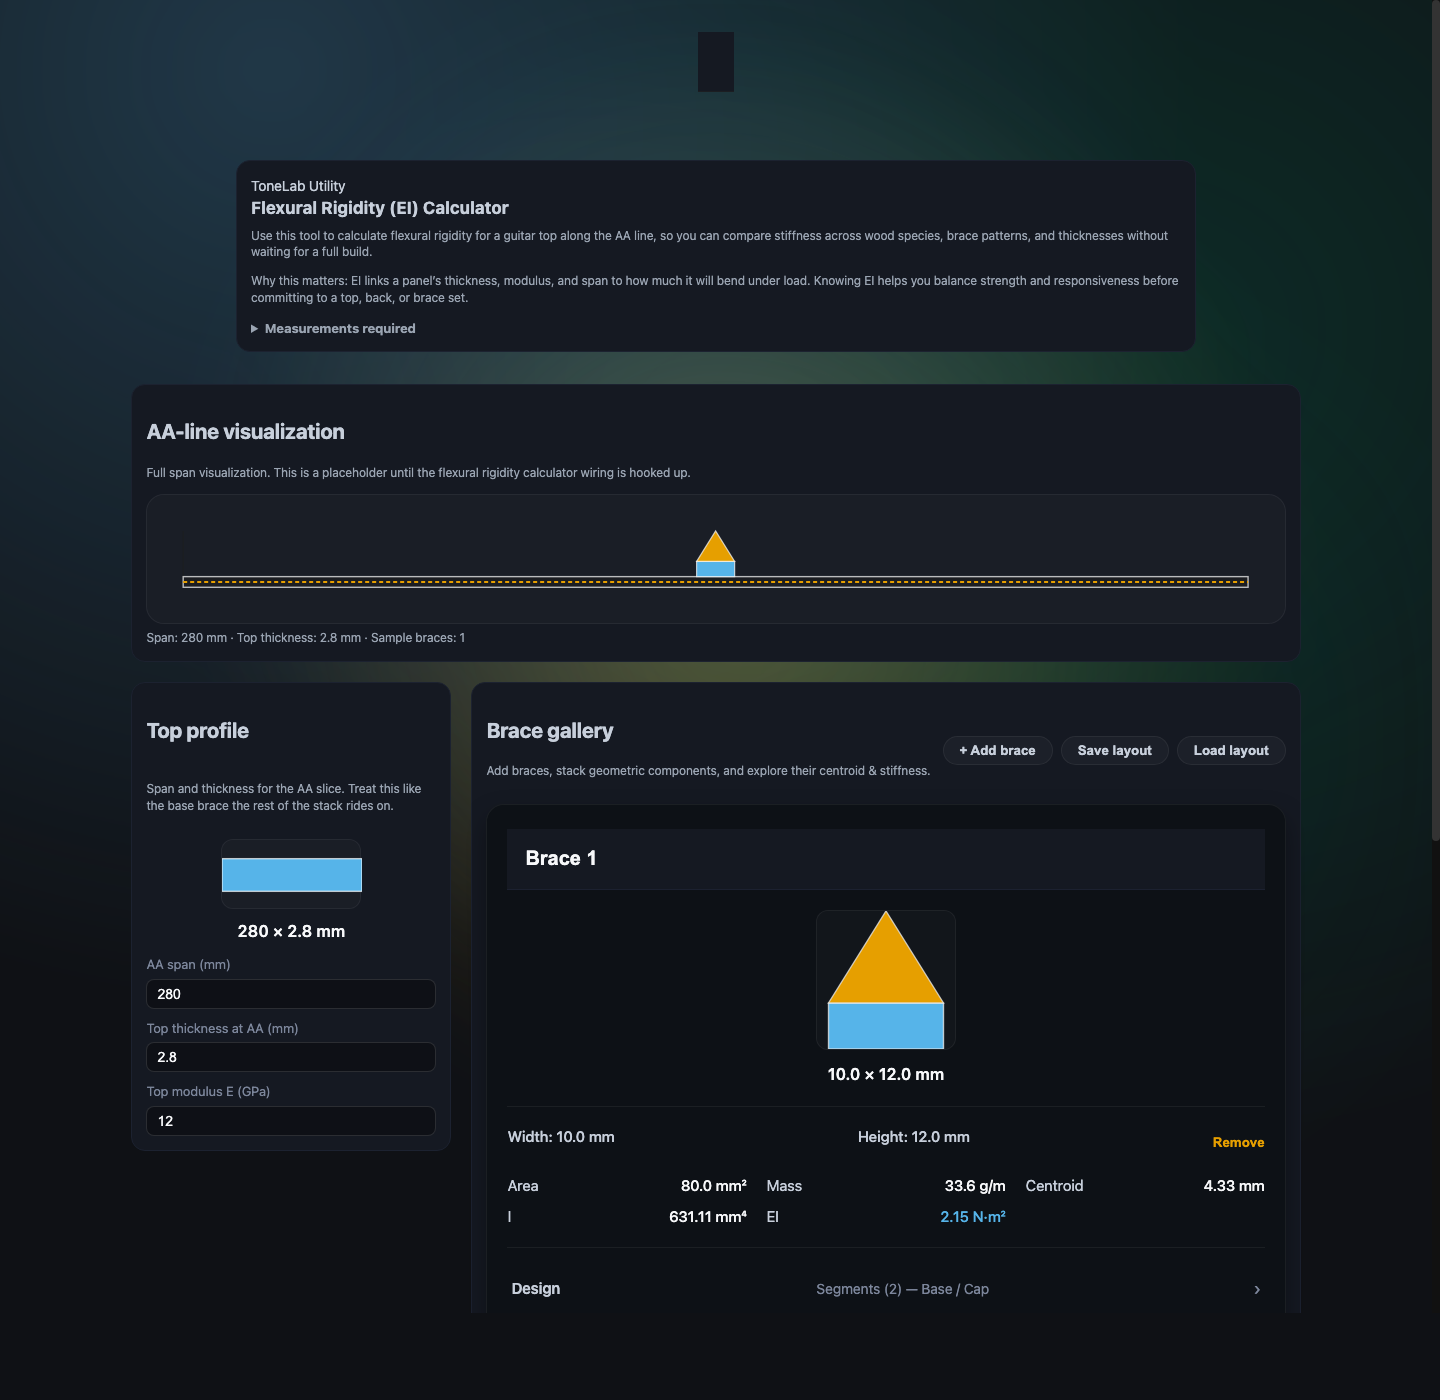Click the I value 631.11 mm⁴

pyautogui.click(x=707, y=1217)
